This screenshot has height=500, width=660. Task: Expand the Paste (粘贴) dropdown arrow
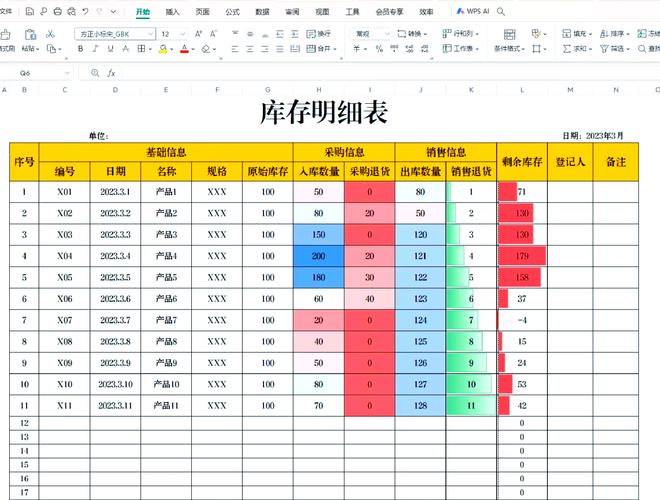38,49
